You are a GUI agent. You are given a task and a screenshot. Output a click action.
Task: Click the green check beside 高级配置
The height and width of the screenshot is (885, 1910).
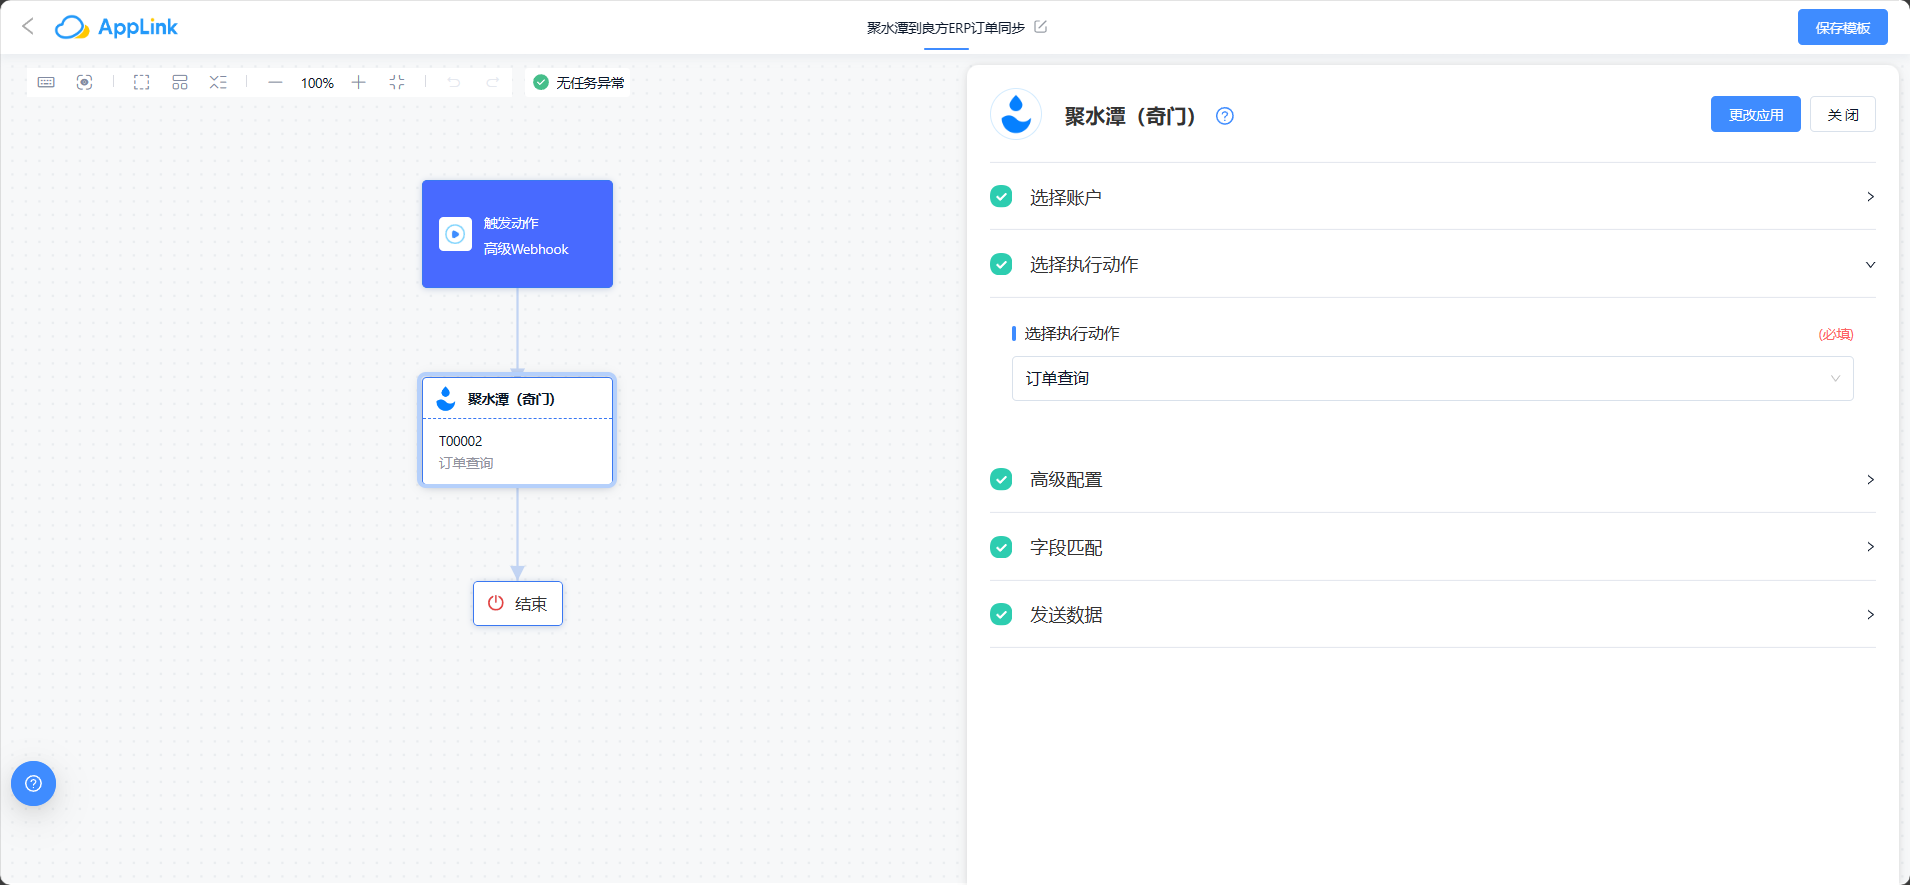[x=1001, y=479]
